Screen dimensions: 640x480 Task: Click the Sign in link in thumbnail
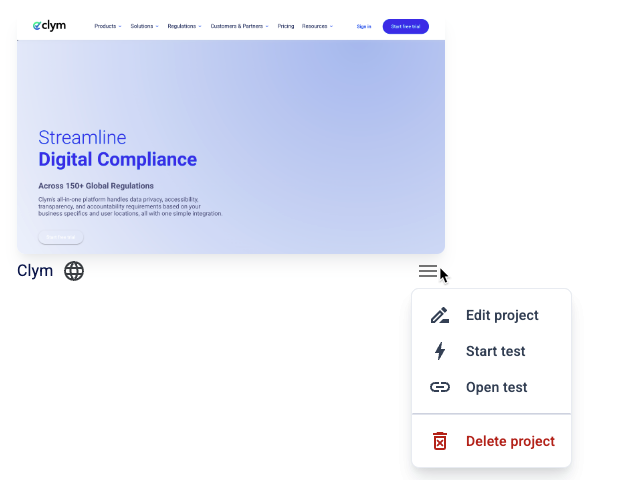point(364,27)
